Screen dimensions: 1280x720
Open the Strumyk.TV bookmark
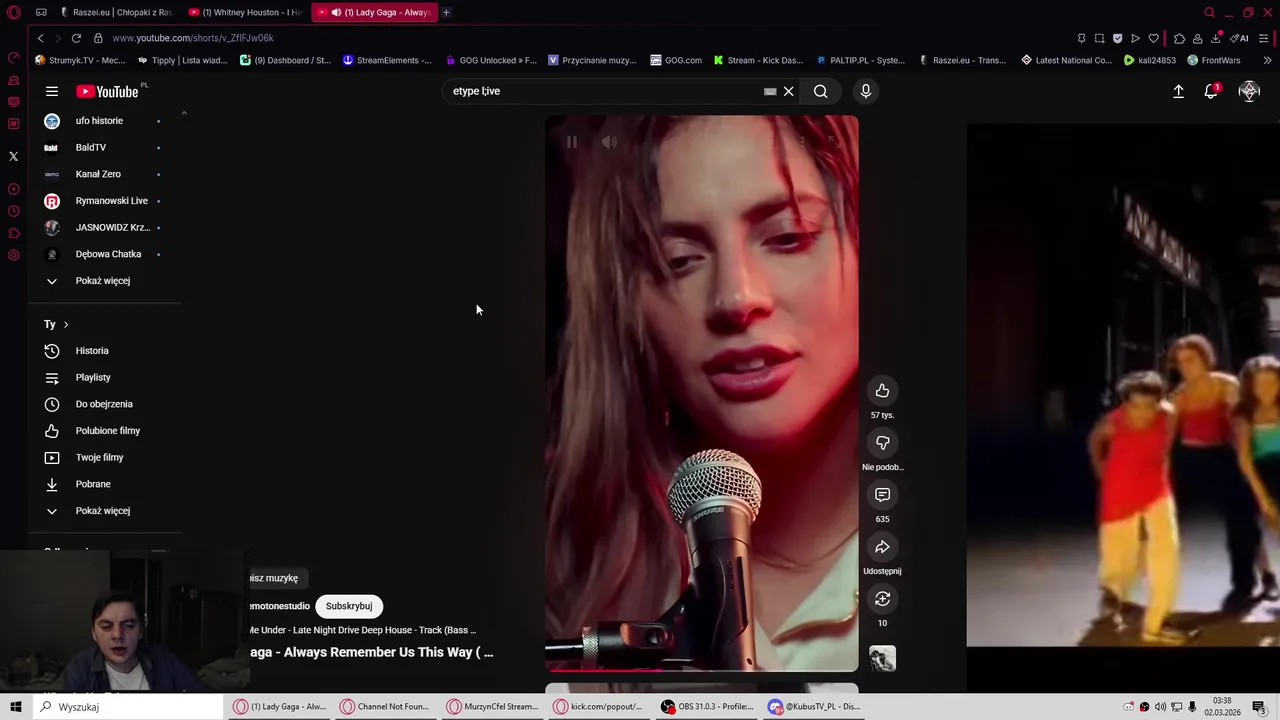coord(80,60)
